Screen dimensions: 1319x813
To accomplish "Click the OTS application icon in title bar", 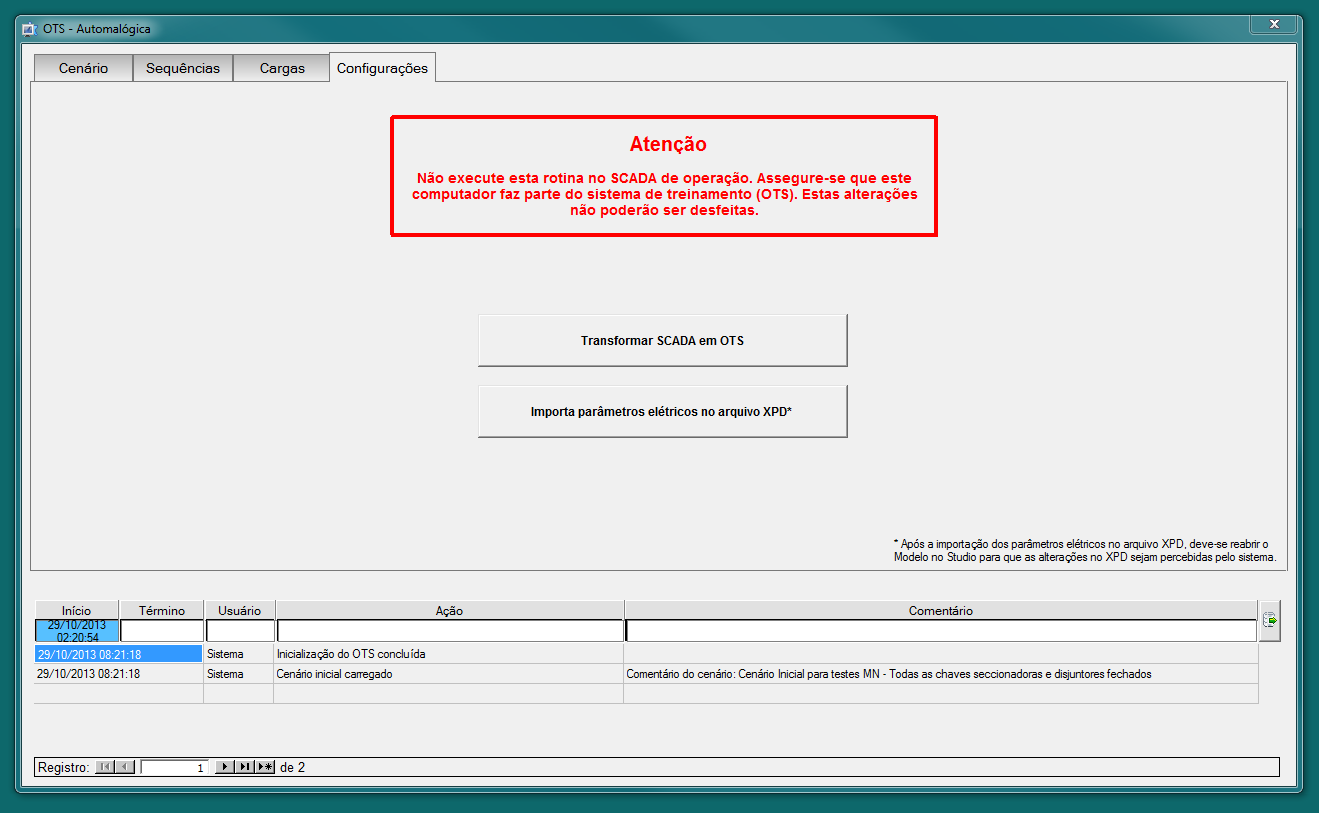I will [x=29, y=29].
